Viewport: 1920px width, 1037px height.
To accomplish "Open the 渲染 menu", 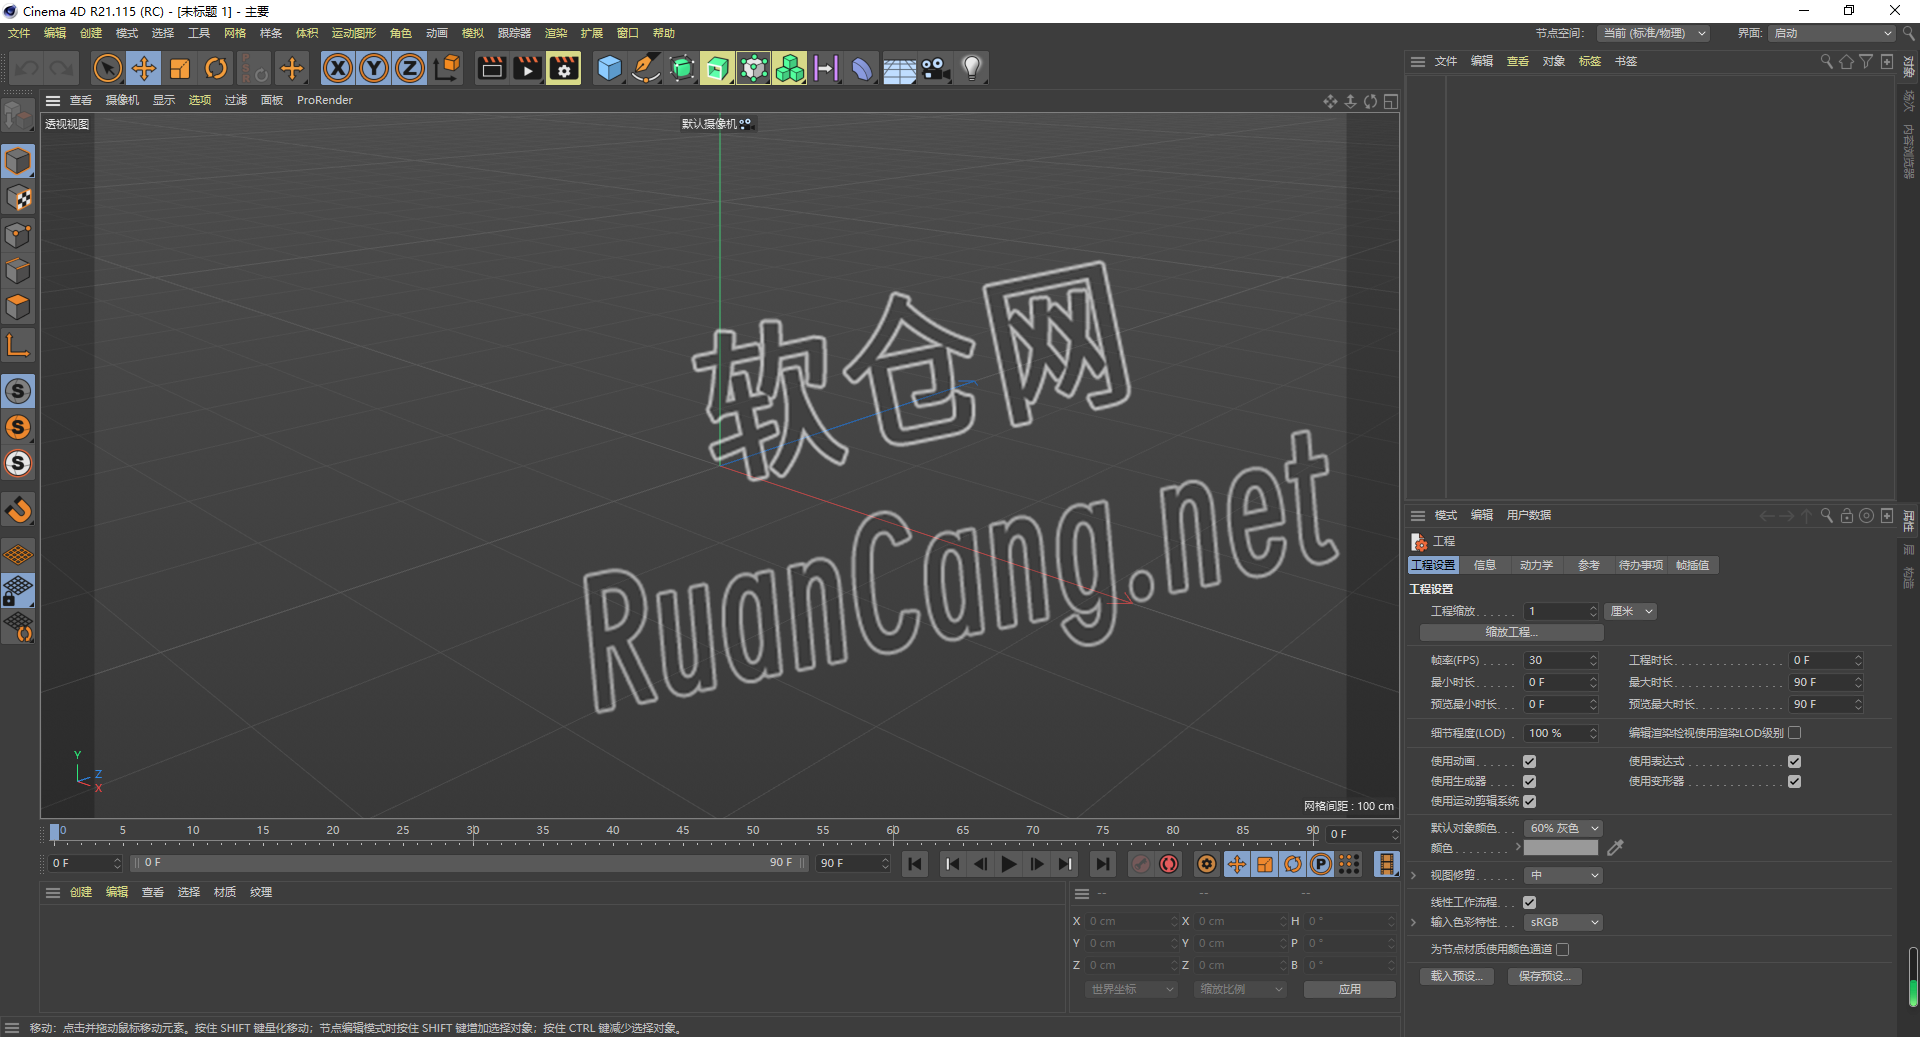I will click(x=556, y=33).
